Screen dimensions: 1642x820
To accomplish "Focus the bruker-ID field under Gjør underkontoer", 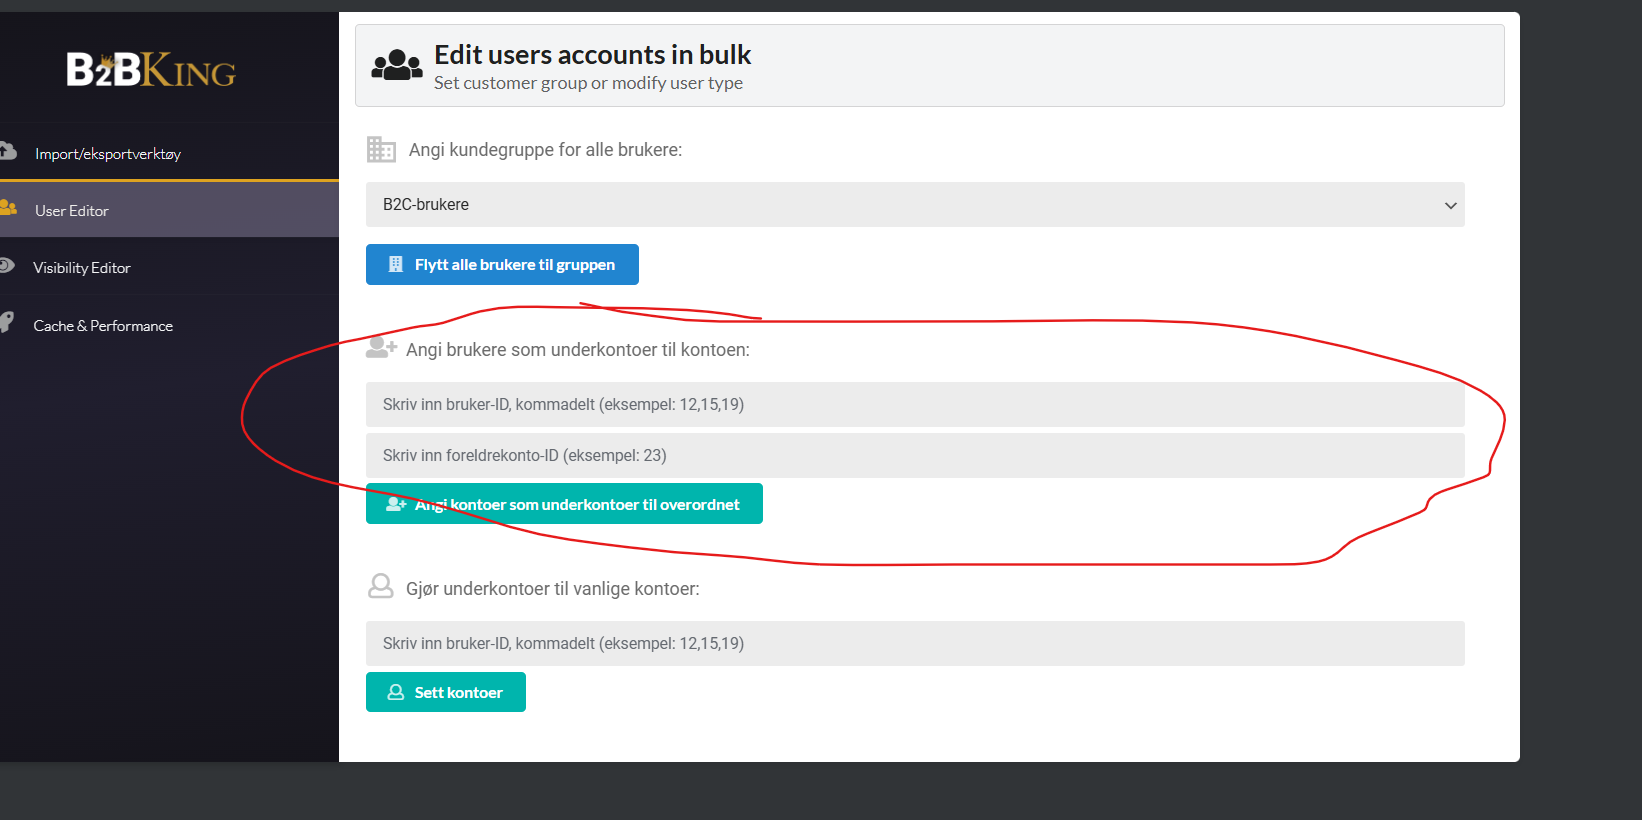I will [915, 643].
